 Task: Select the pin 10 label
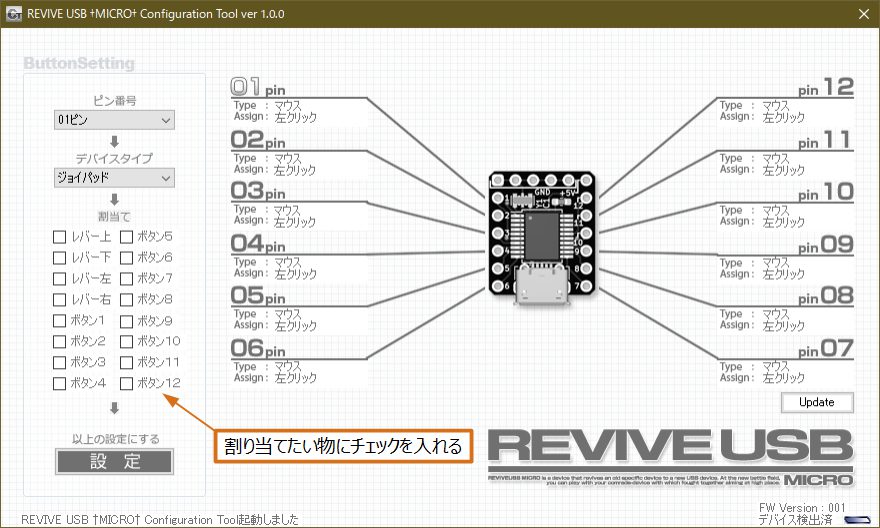point(826,192)
